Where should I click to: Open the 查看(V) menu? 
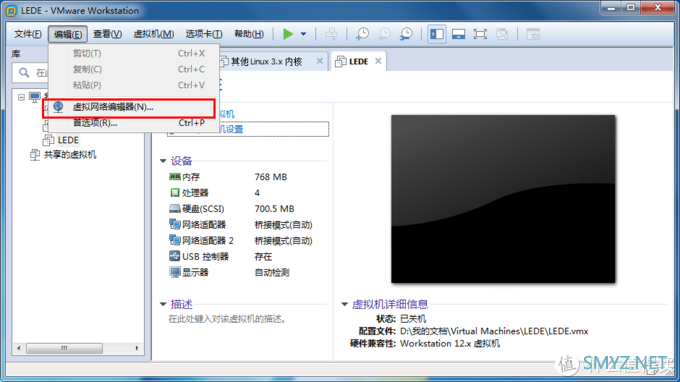pos(107,34)
